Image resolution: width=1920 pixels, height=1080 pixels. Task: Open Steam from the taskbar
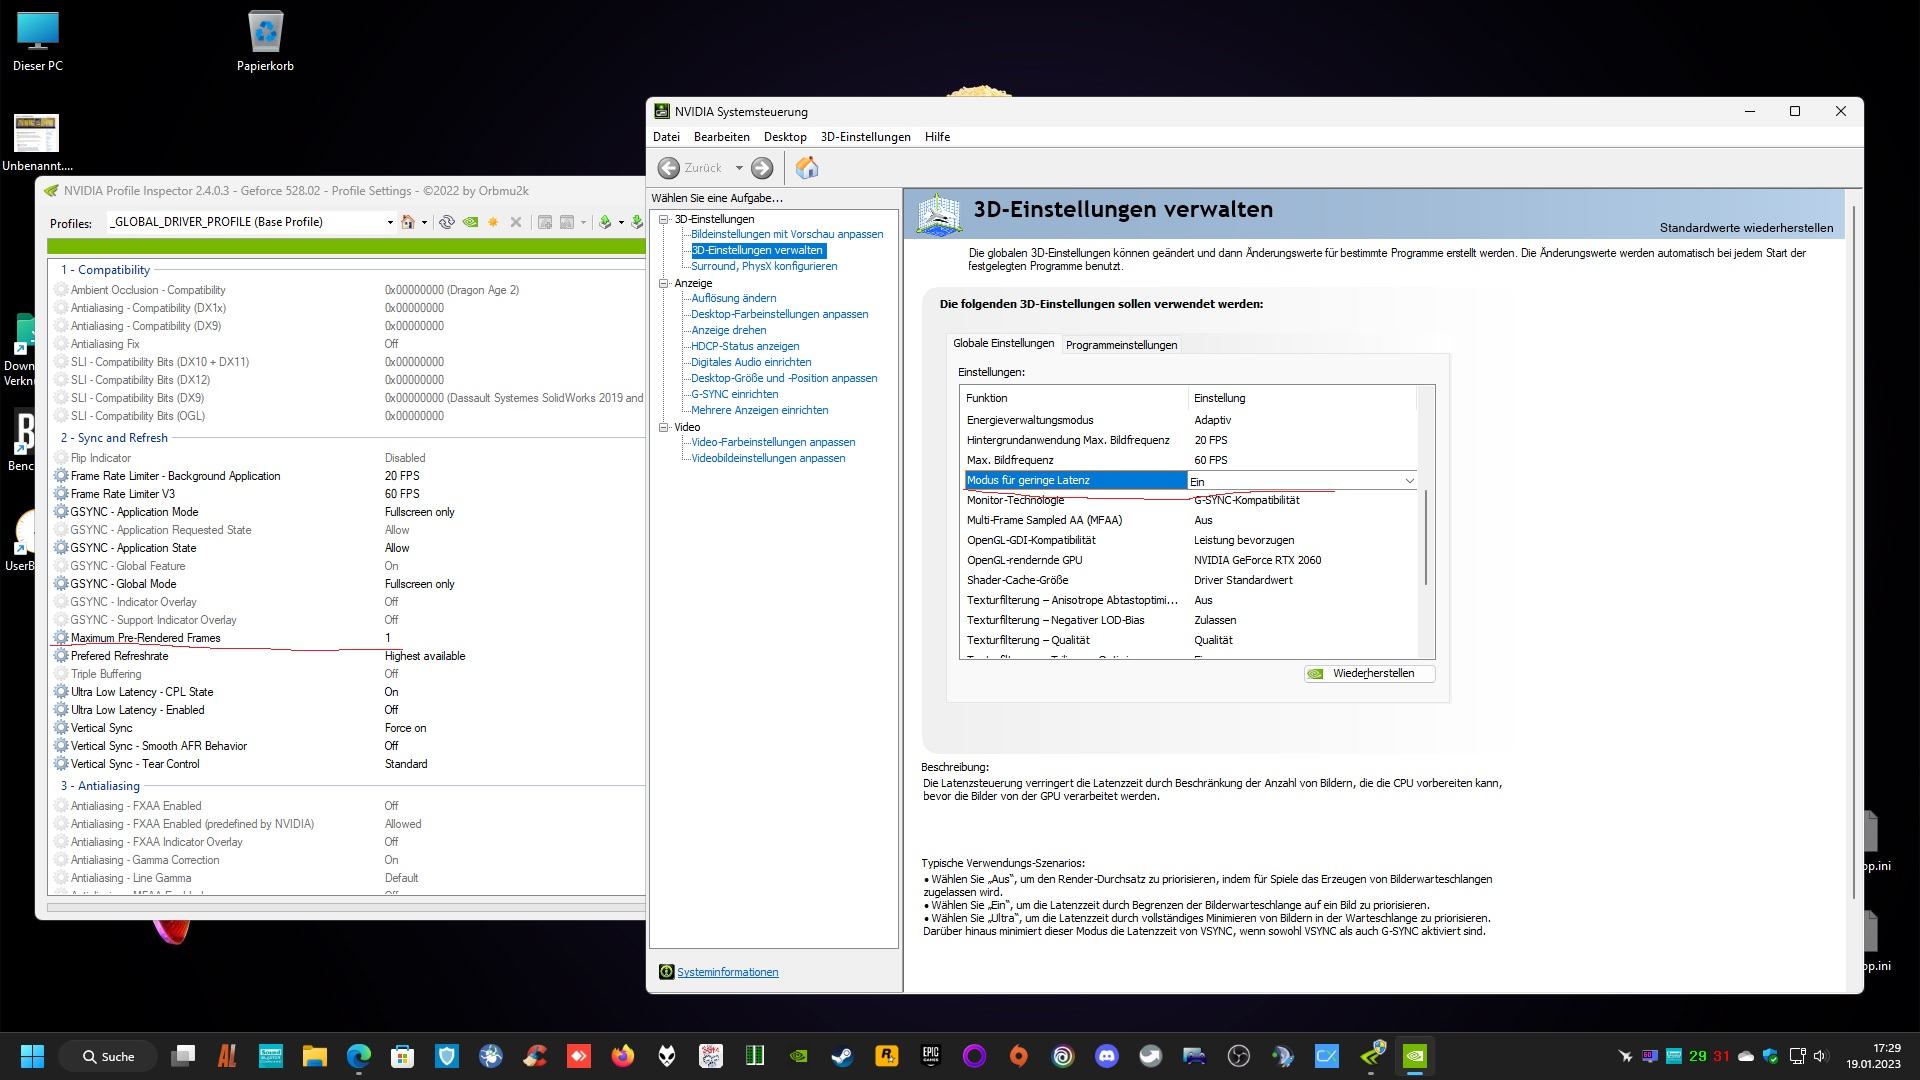842,1056
